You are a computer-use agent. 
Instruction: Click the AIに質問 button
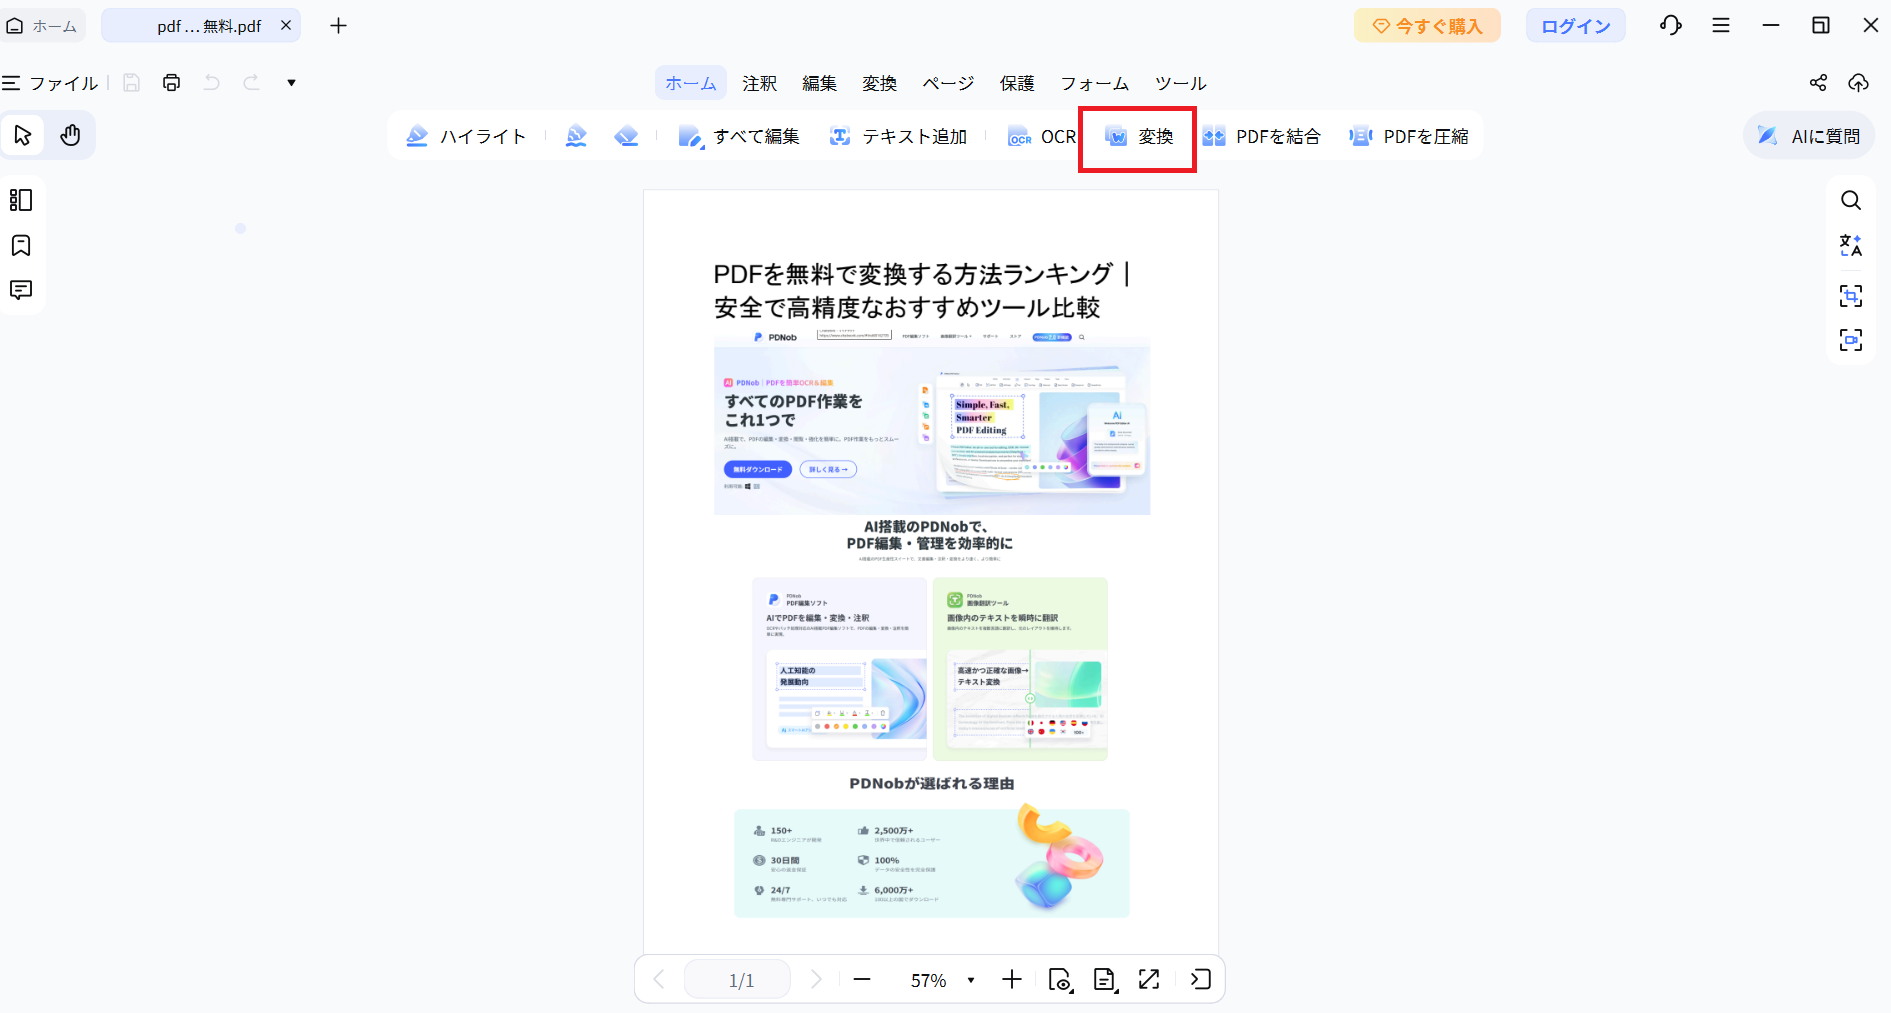pos(1809,136)
